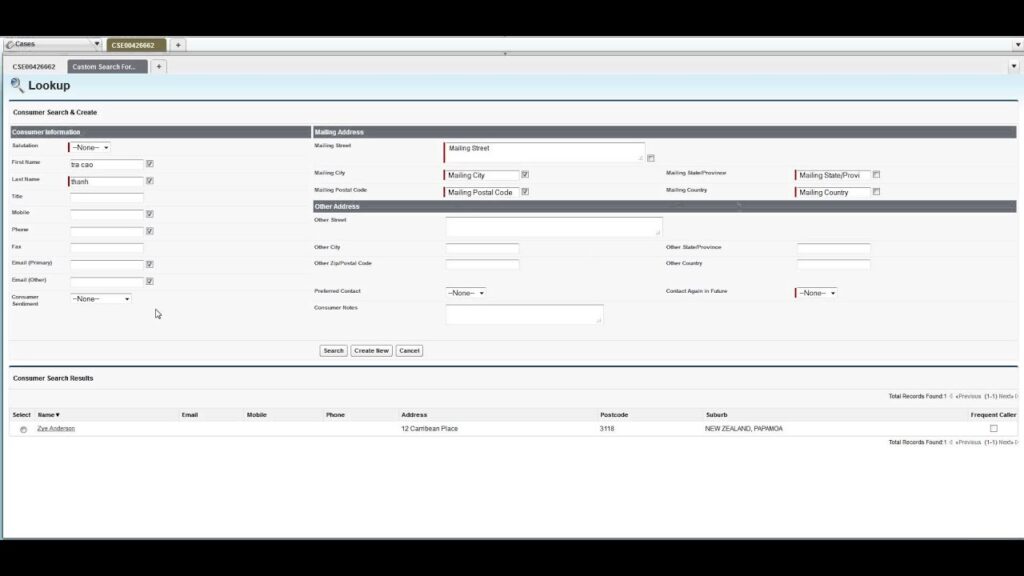
Task: Expand primary tab bar overflow arrow
Action: [1017, 45]
